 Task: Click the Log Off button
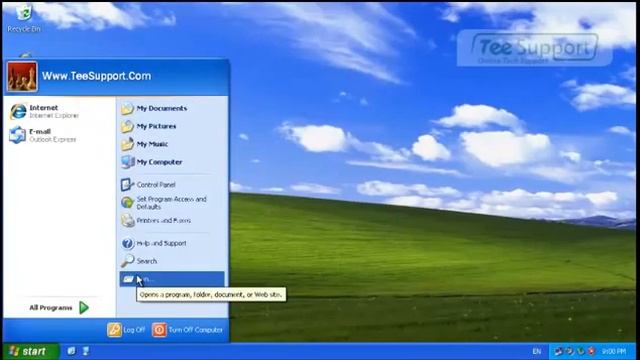(x=126, y=330)
